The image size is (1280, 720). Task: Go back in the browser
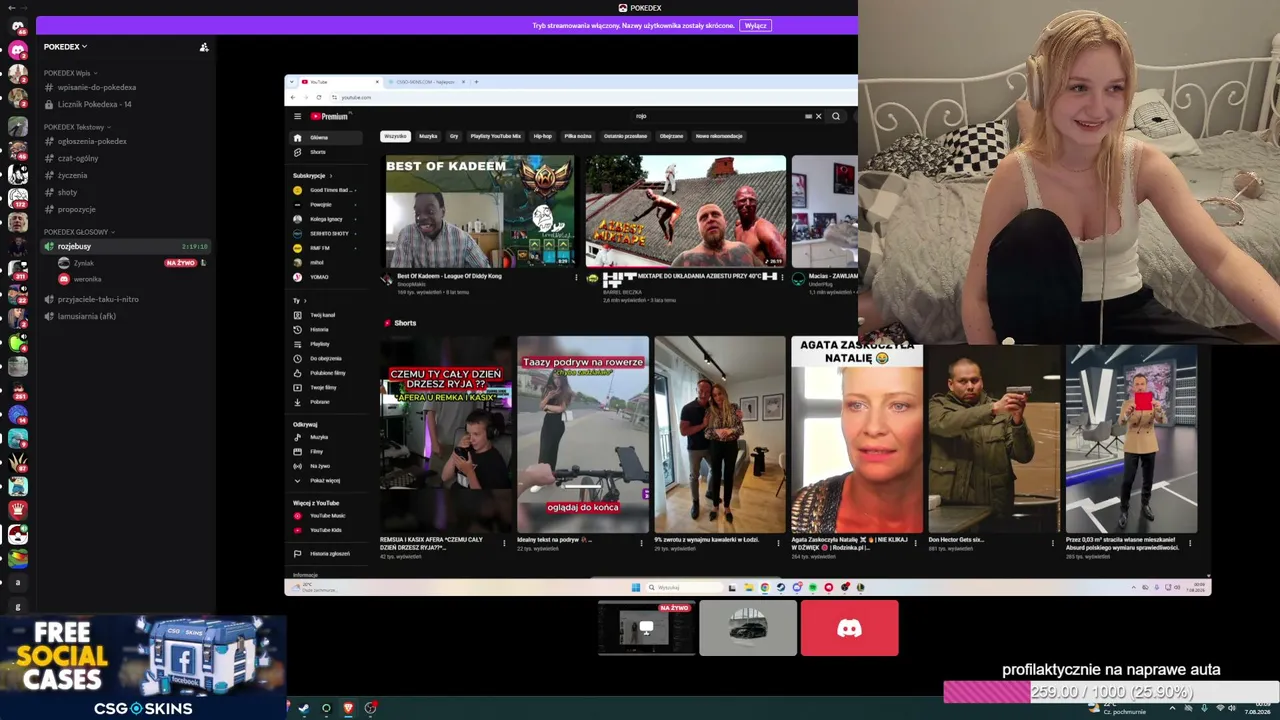292,97
